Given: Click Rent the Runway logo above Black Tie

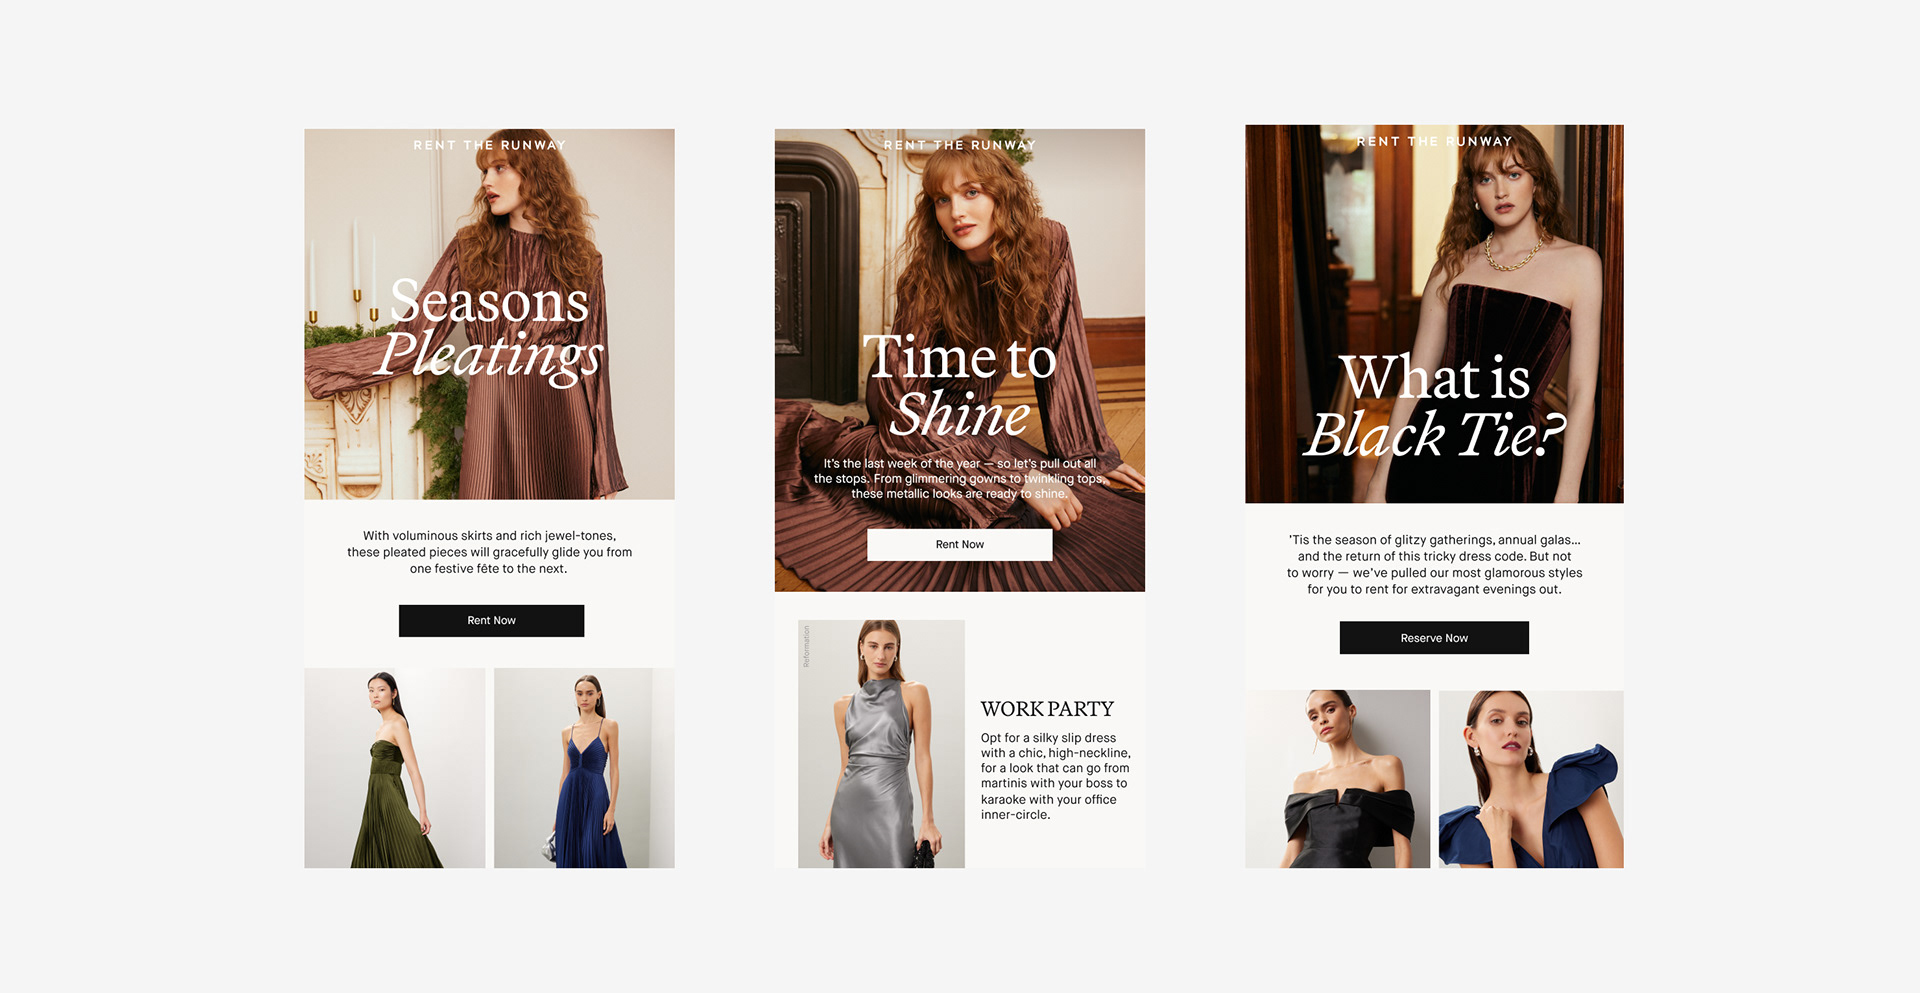Looking at the screenshot, I should tap(1434, 141).
